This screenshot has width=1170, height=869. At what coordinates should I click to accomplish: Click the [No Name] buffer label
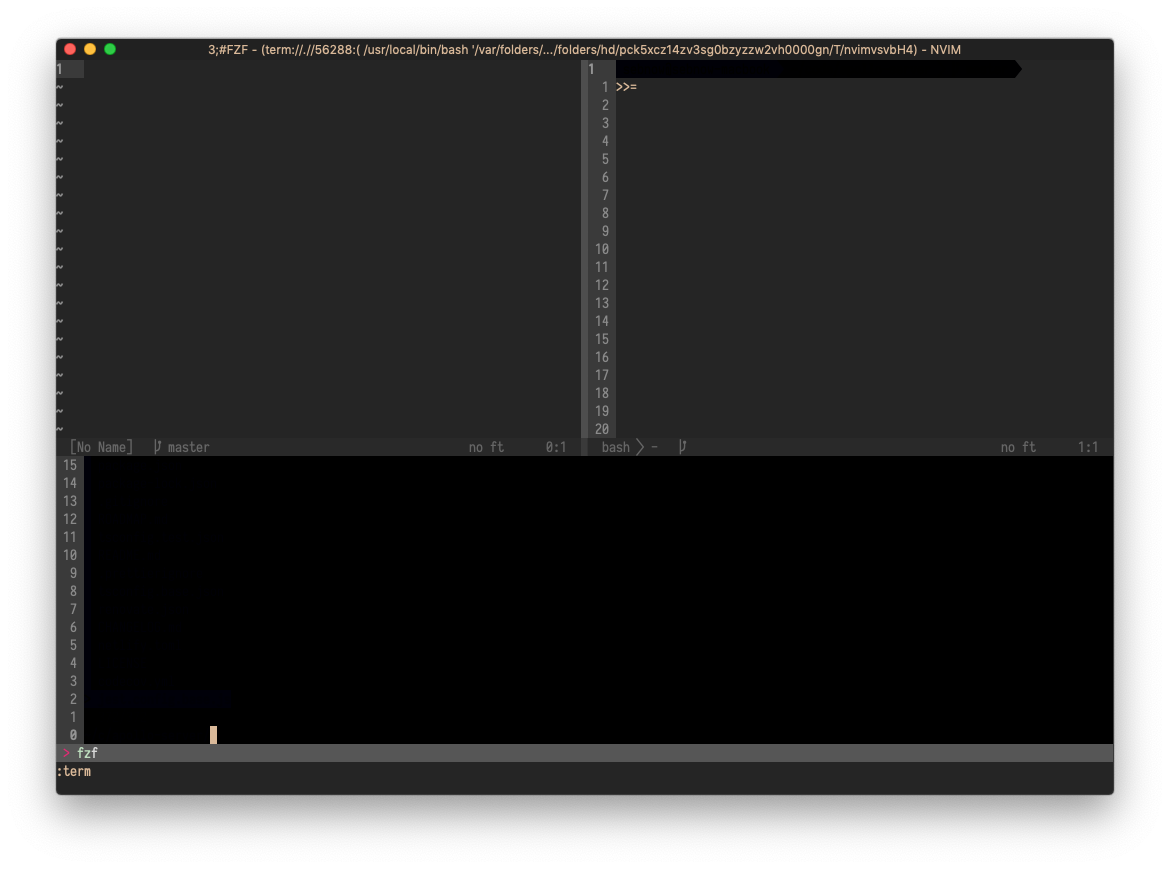tap(101, 447)
